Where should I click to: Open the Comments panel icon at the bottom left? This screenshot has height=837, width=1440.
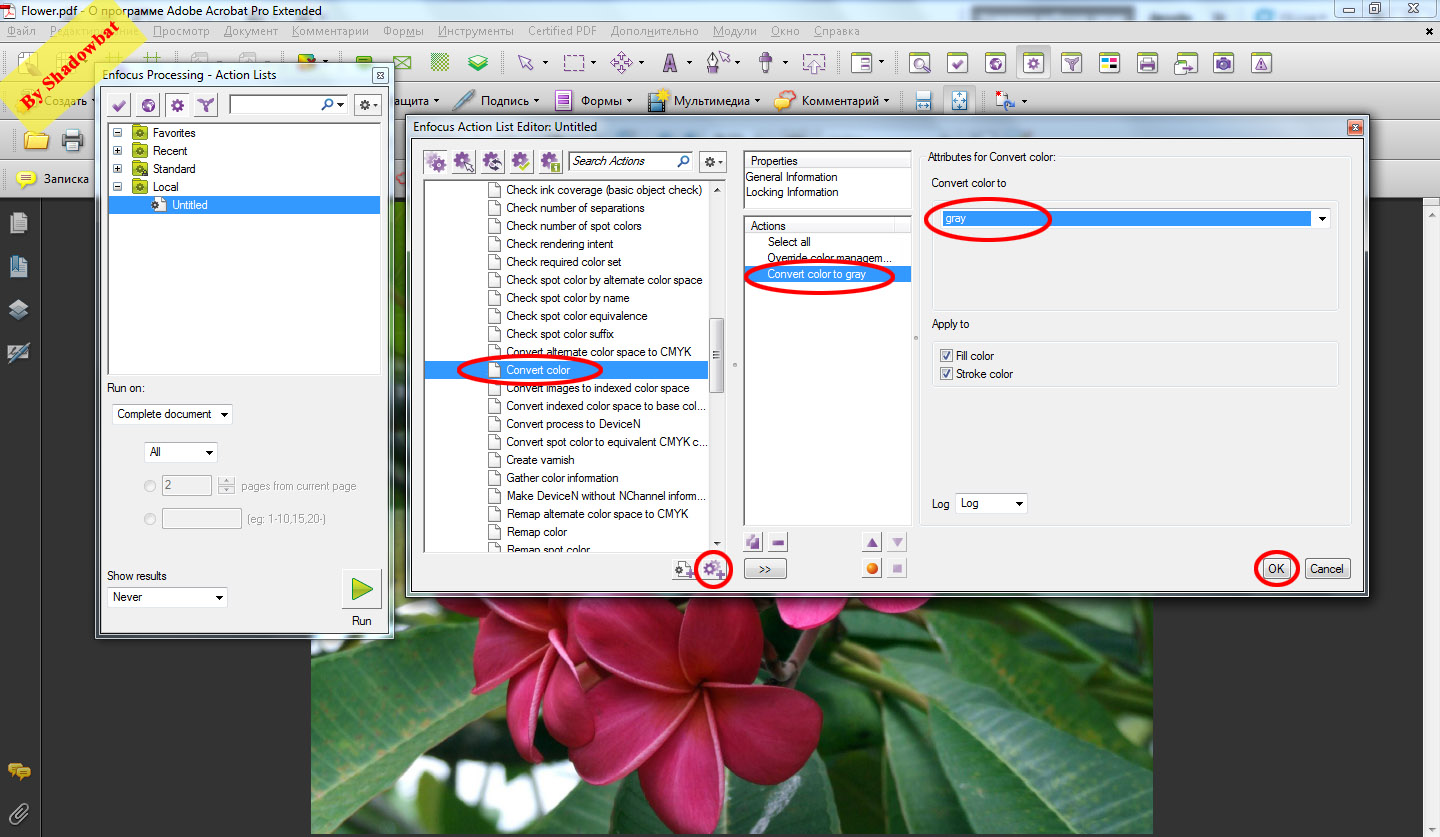click(18, 771)
